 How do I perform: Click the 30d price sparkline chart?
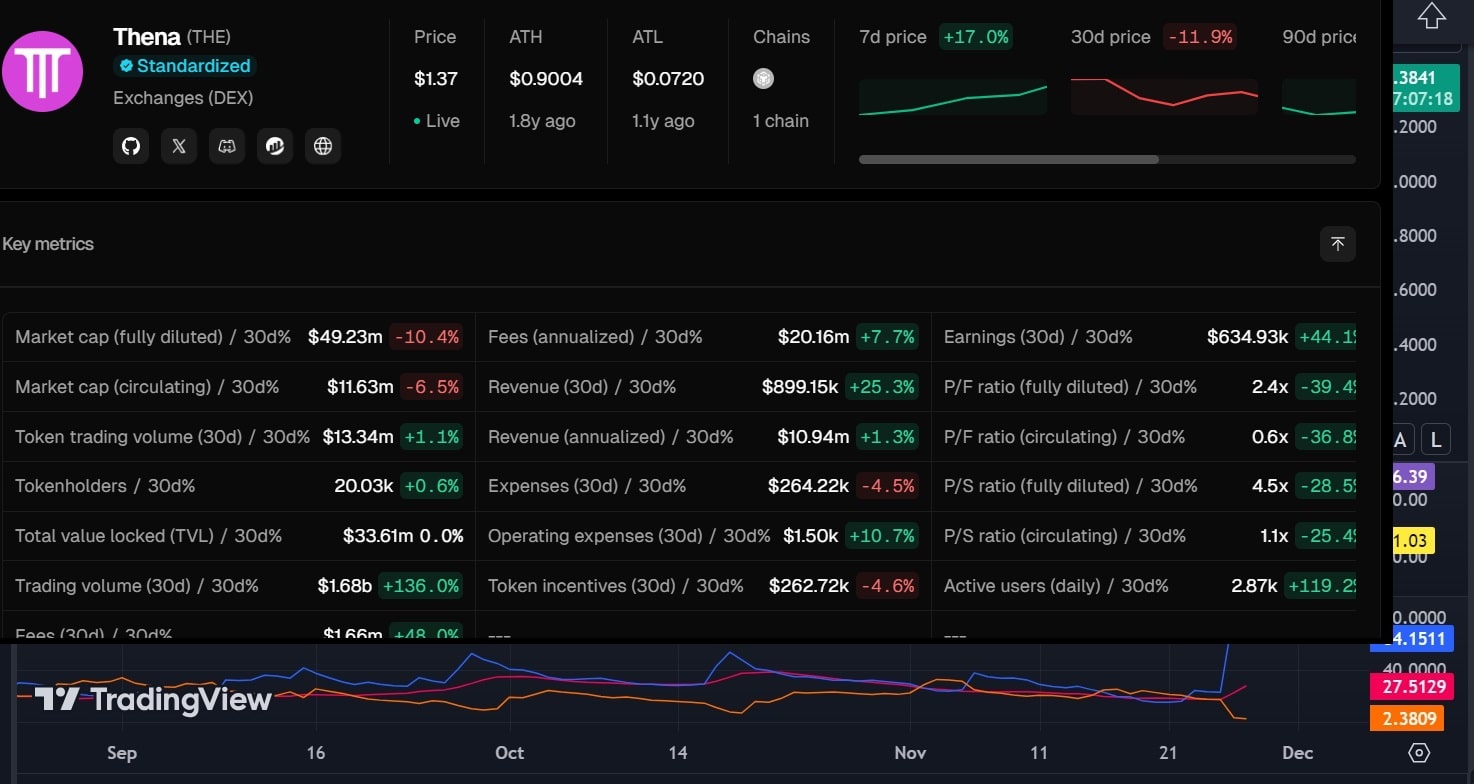[x=1164, y=97]
